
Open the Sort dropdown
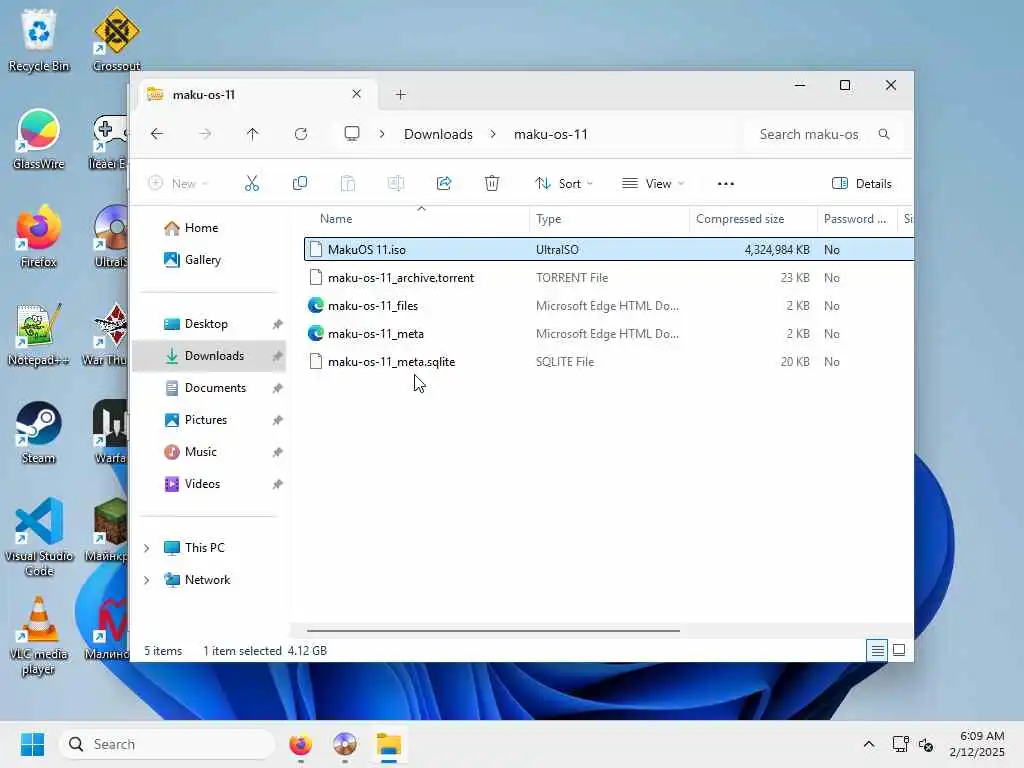click(x=564, y=184)
